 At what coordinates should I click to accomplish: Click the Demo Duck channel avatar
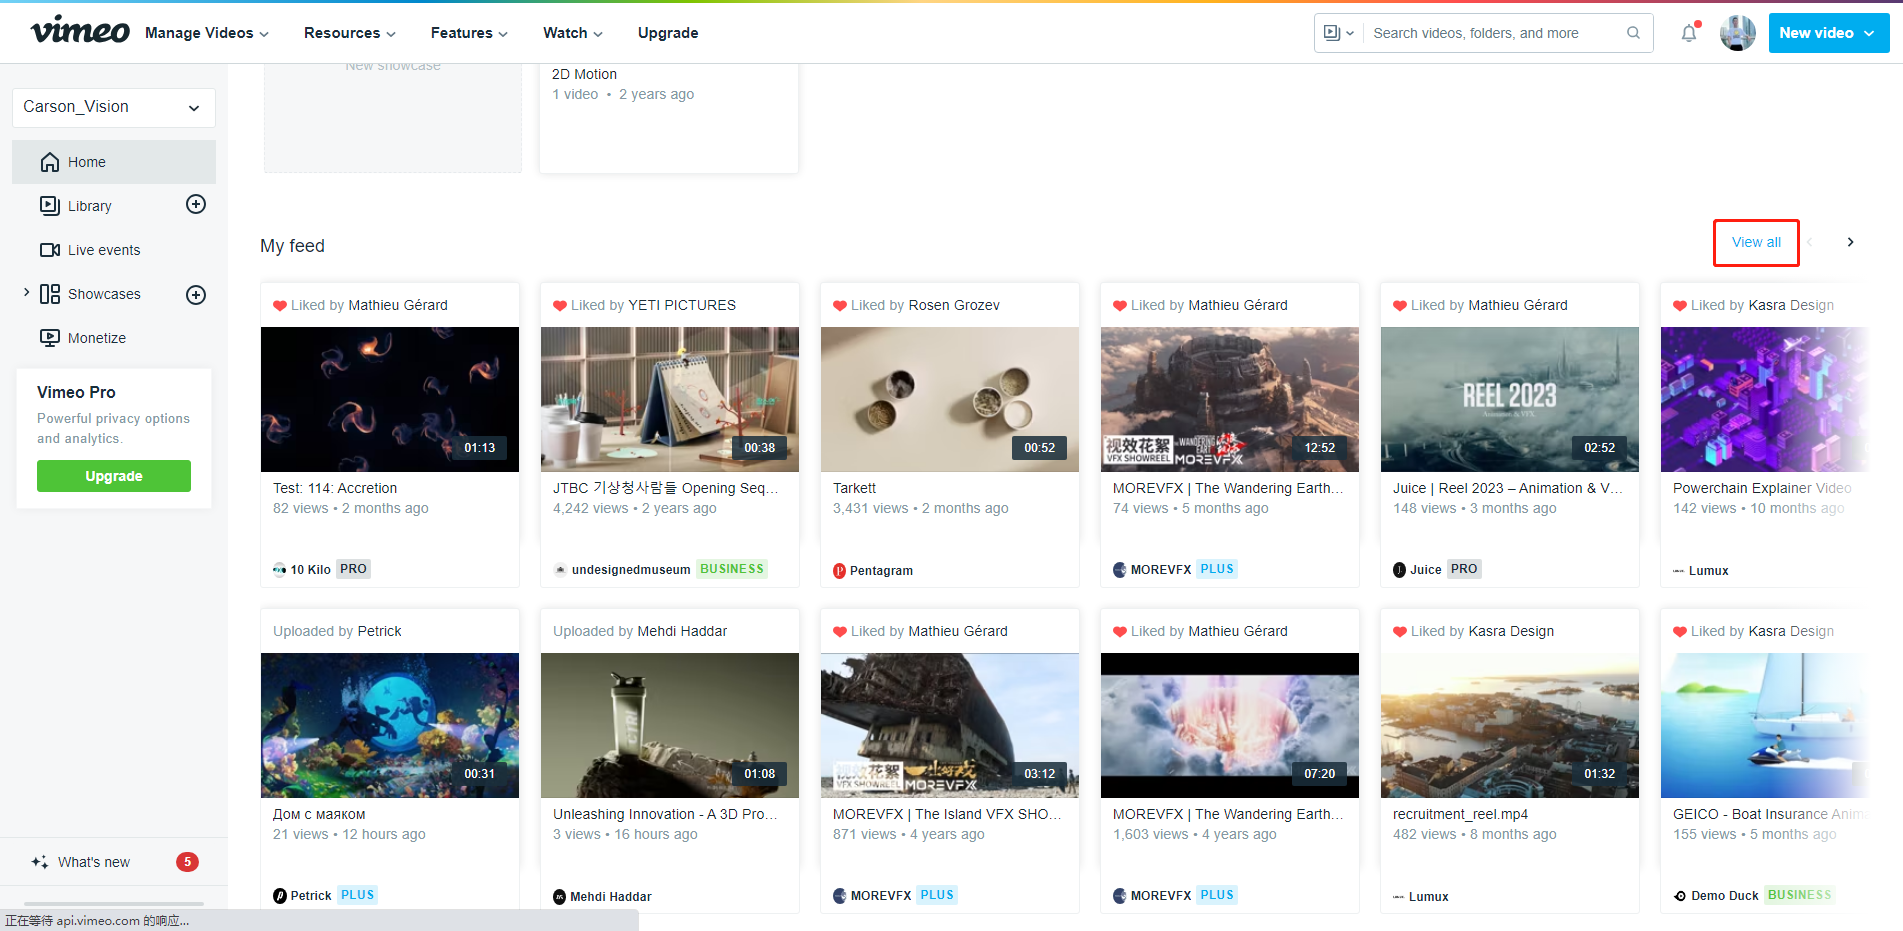[1680, 896]
